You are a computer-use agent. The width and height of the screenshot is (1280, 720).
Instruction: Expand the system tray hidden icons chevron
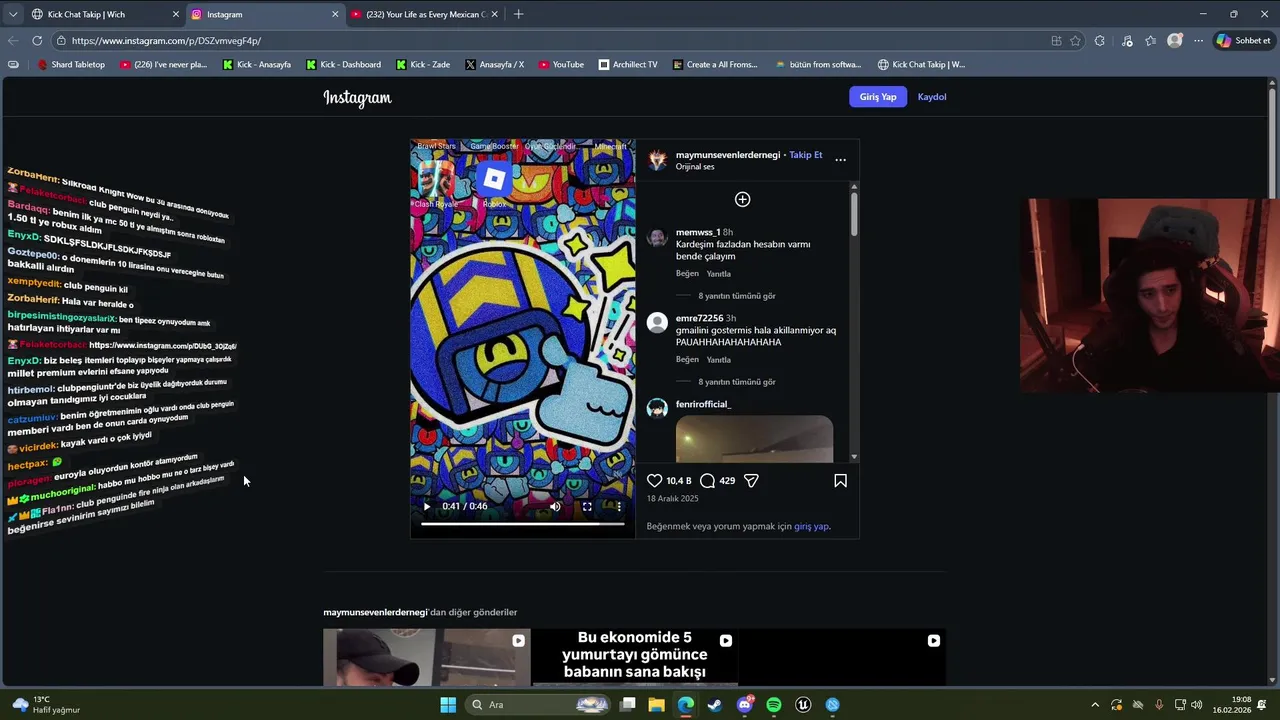pos(1095,705)
